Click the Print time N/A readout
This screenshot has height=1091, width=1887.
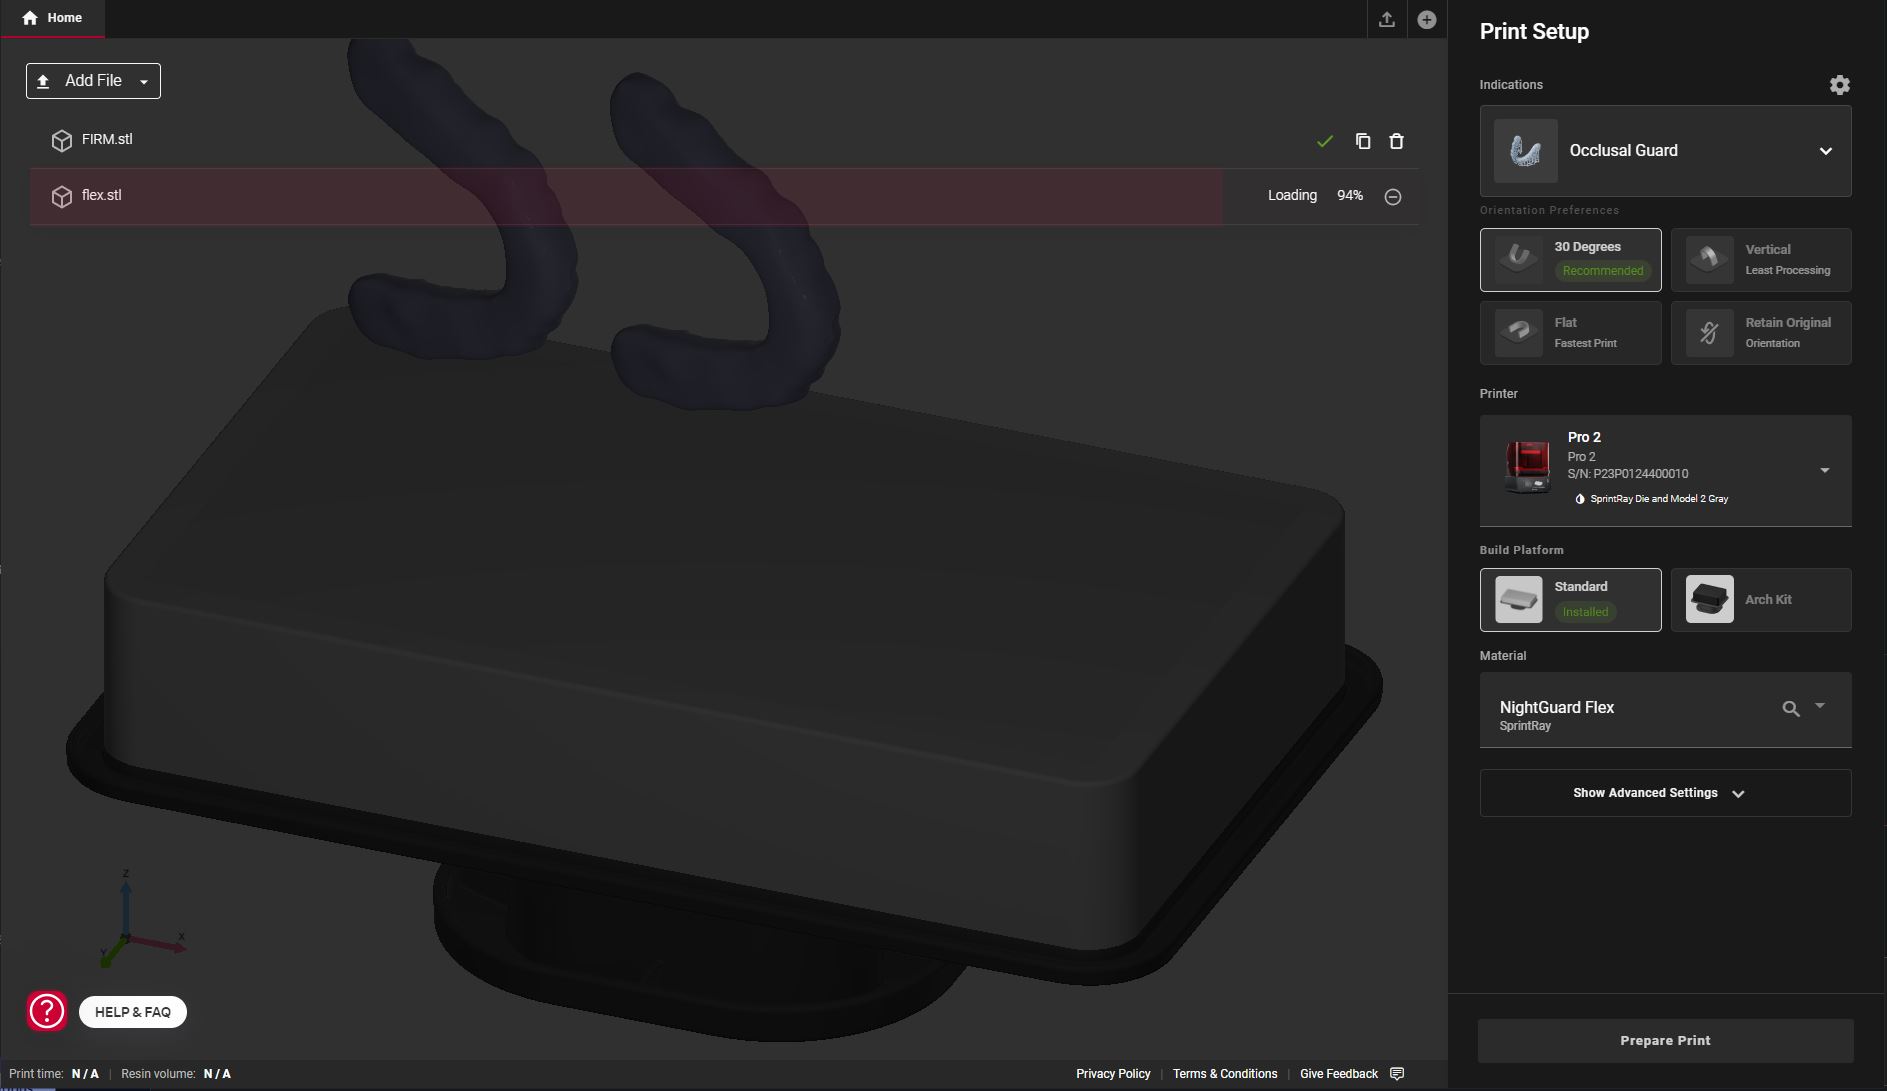[54, 1074]
